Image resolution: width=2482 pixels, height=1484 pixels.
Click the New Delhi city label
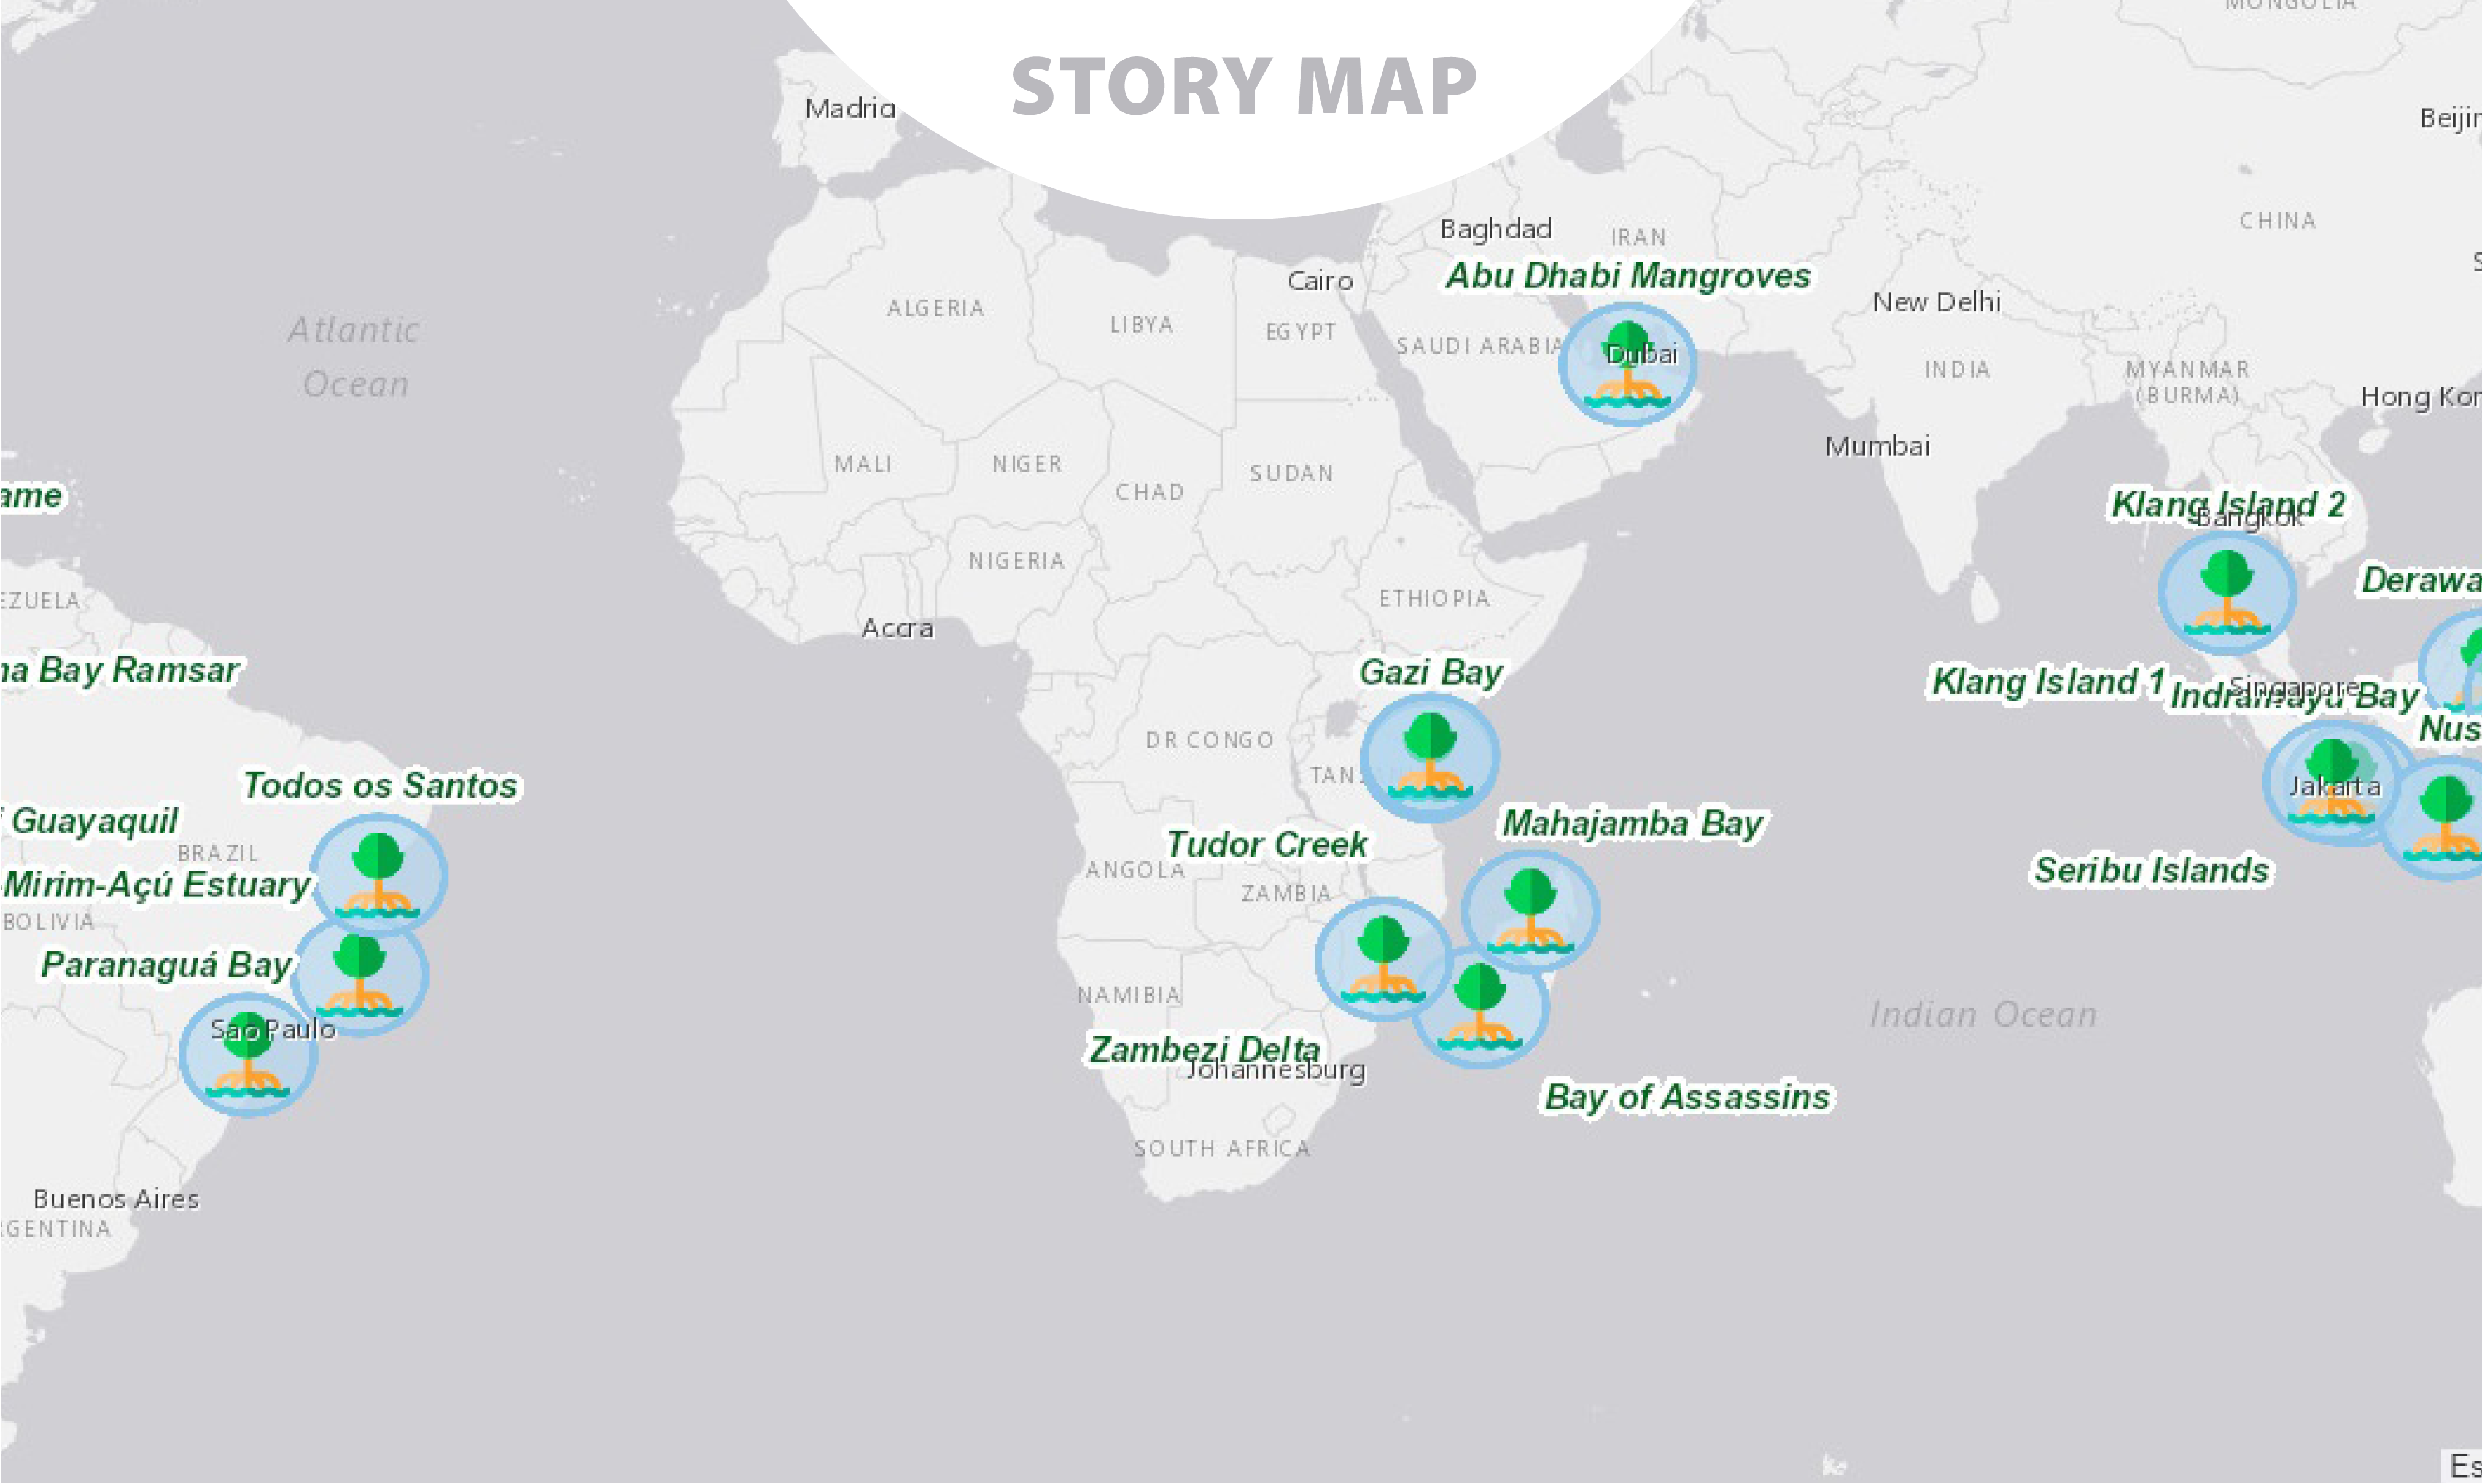coord(1936,302)
